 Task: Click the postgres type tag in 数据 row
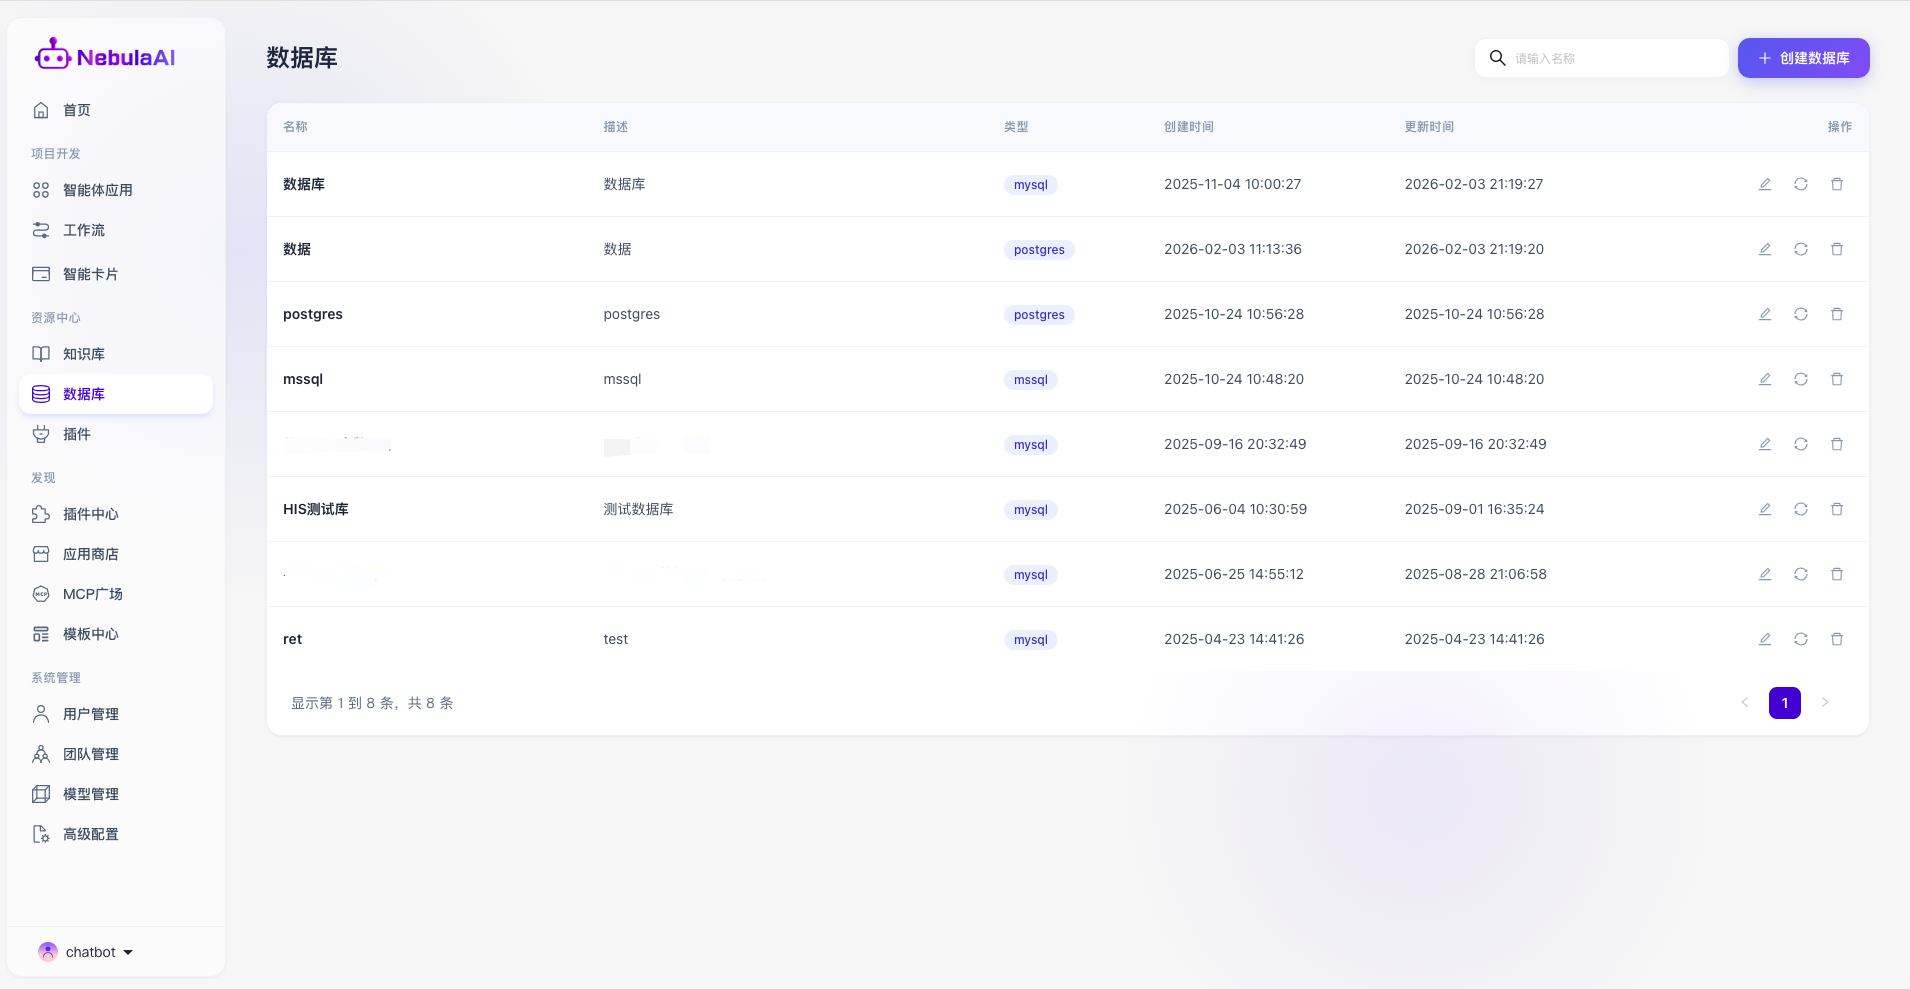1039,250
